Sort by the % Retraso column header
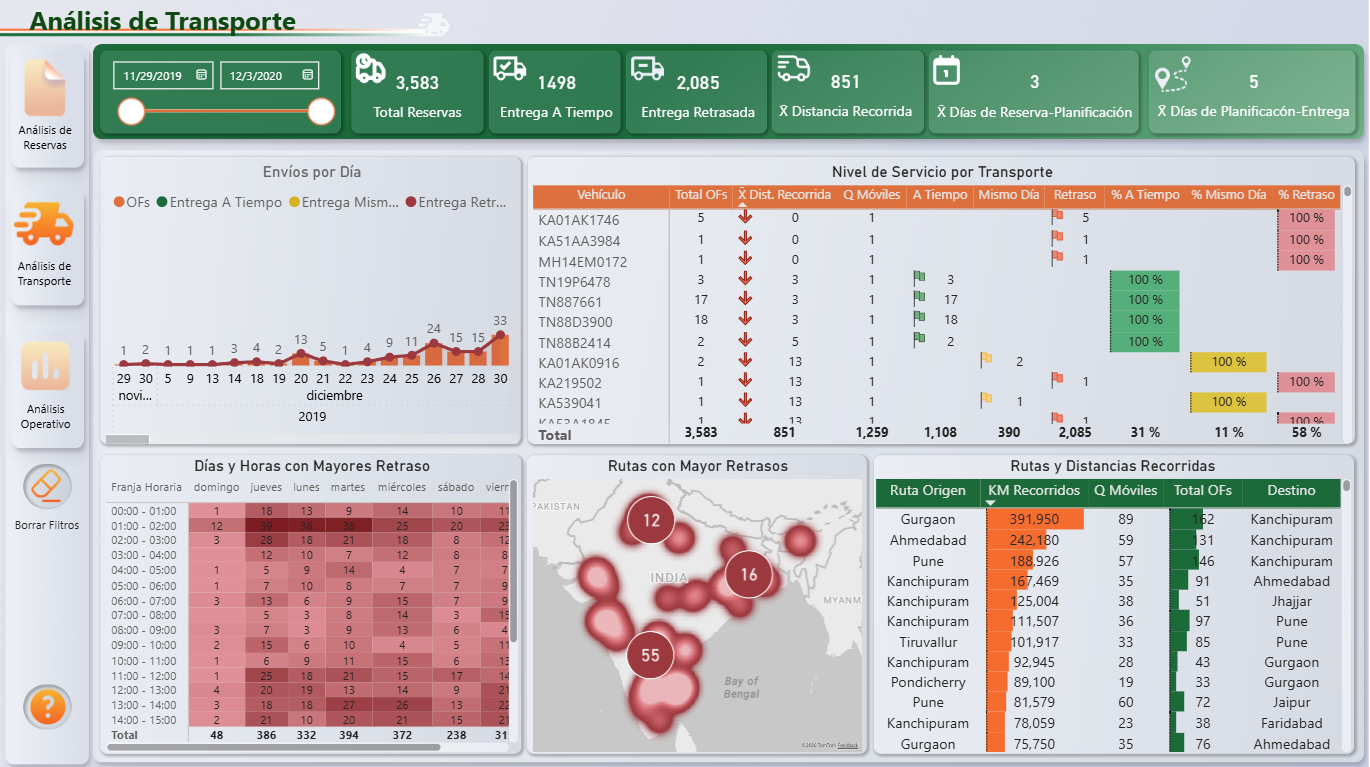Screen dimensions: 1370x767 (1306, 195)
